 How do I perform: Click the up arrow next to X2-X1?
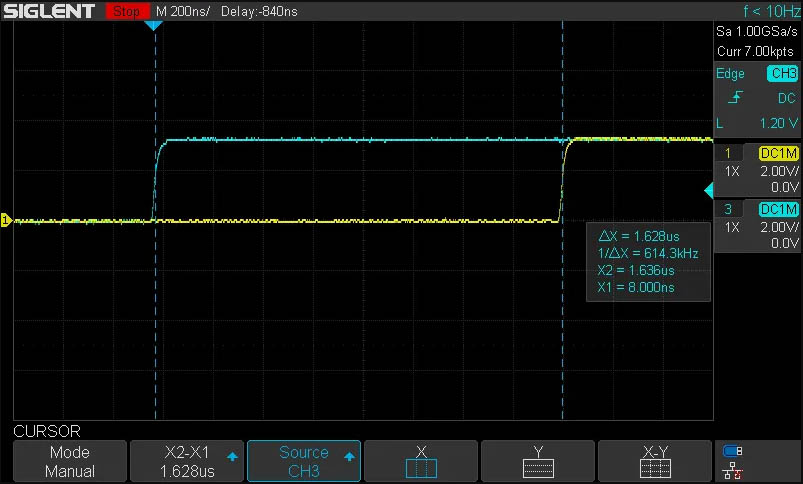pyautogui.click(x=232, y=456)
